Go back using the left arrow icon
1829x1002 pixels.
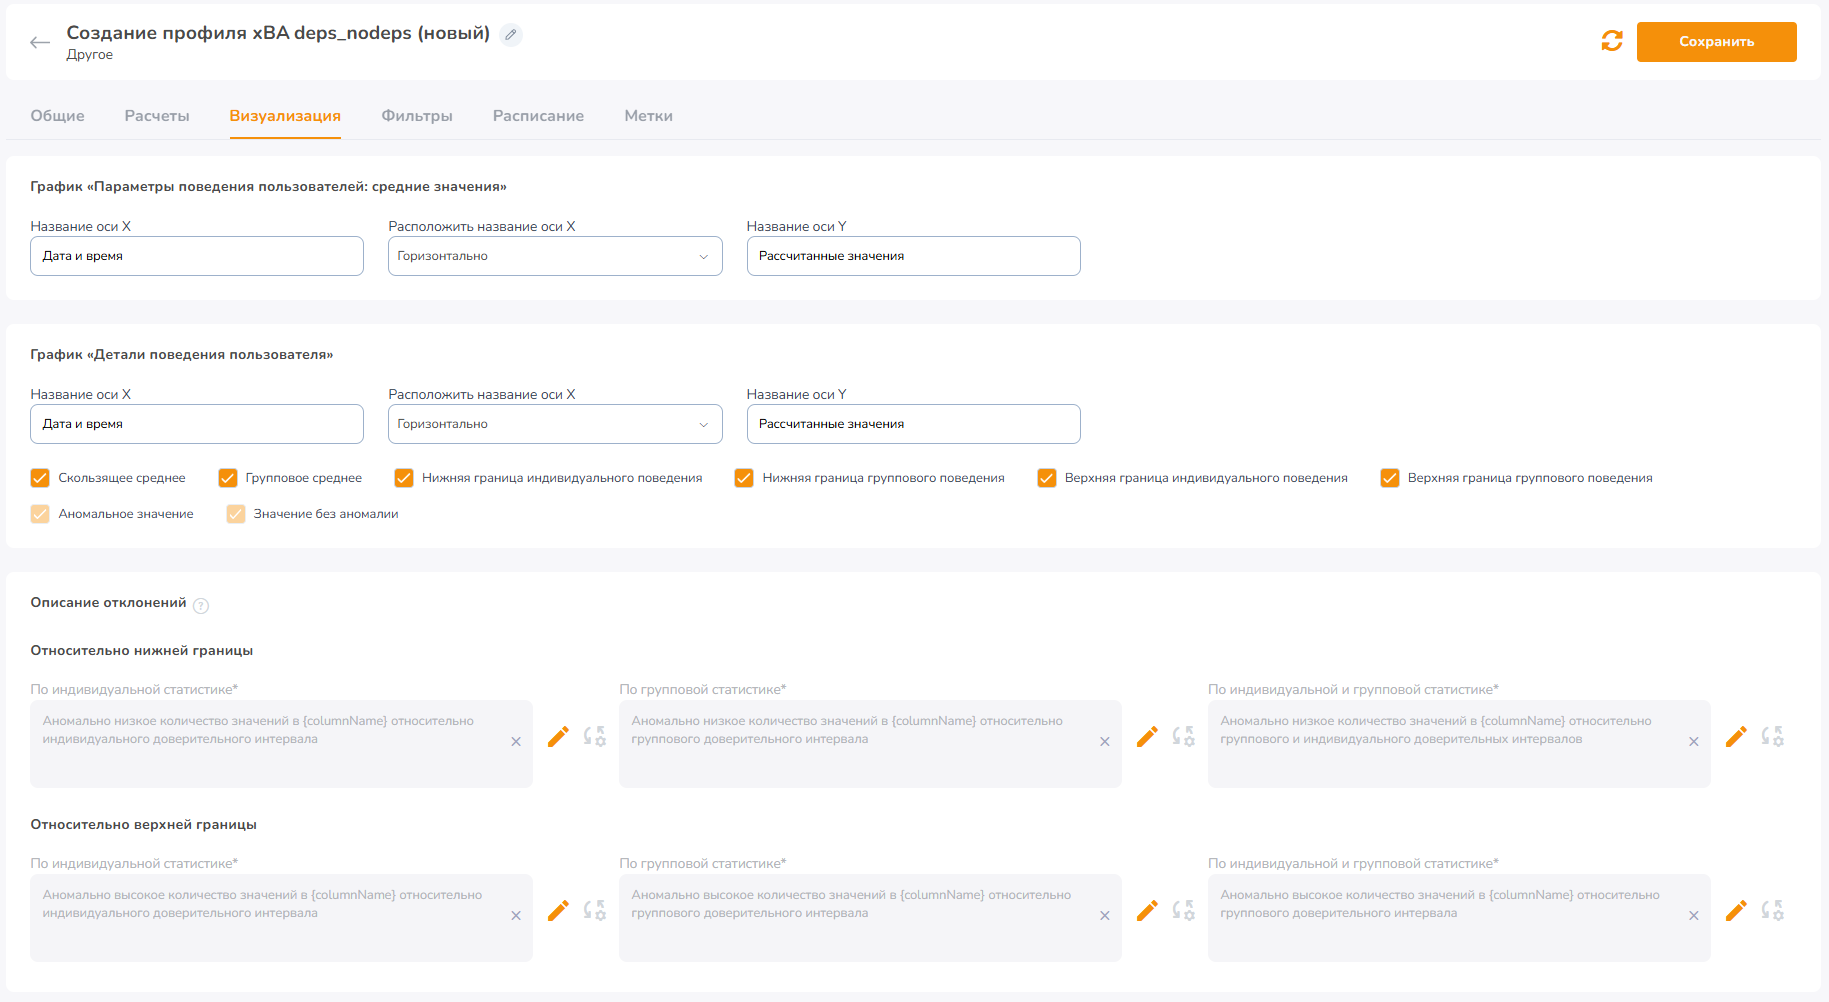pyautogui.click(x=40, y=42)
